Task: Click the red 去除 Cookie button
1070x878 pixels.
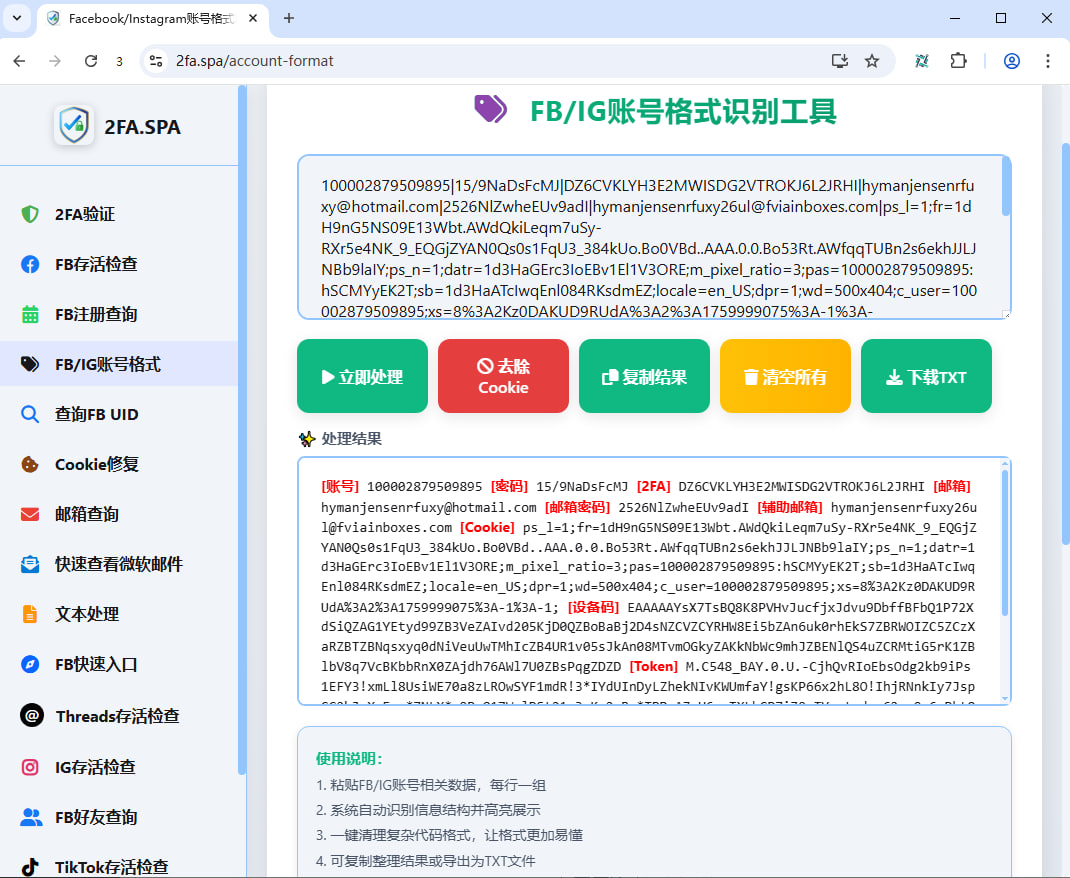Action: coord(503,376)
